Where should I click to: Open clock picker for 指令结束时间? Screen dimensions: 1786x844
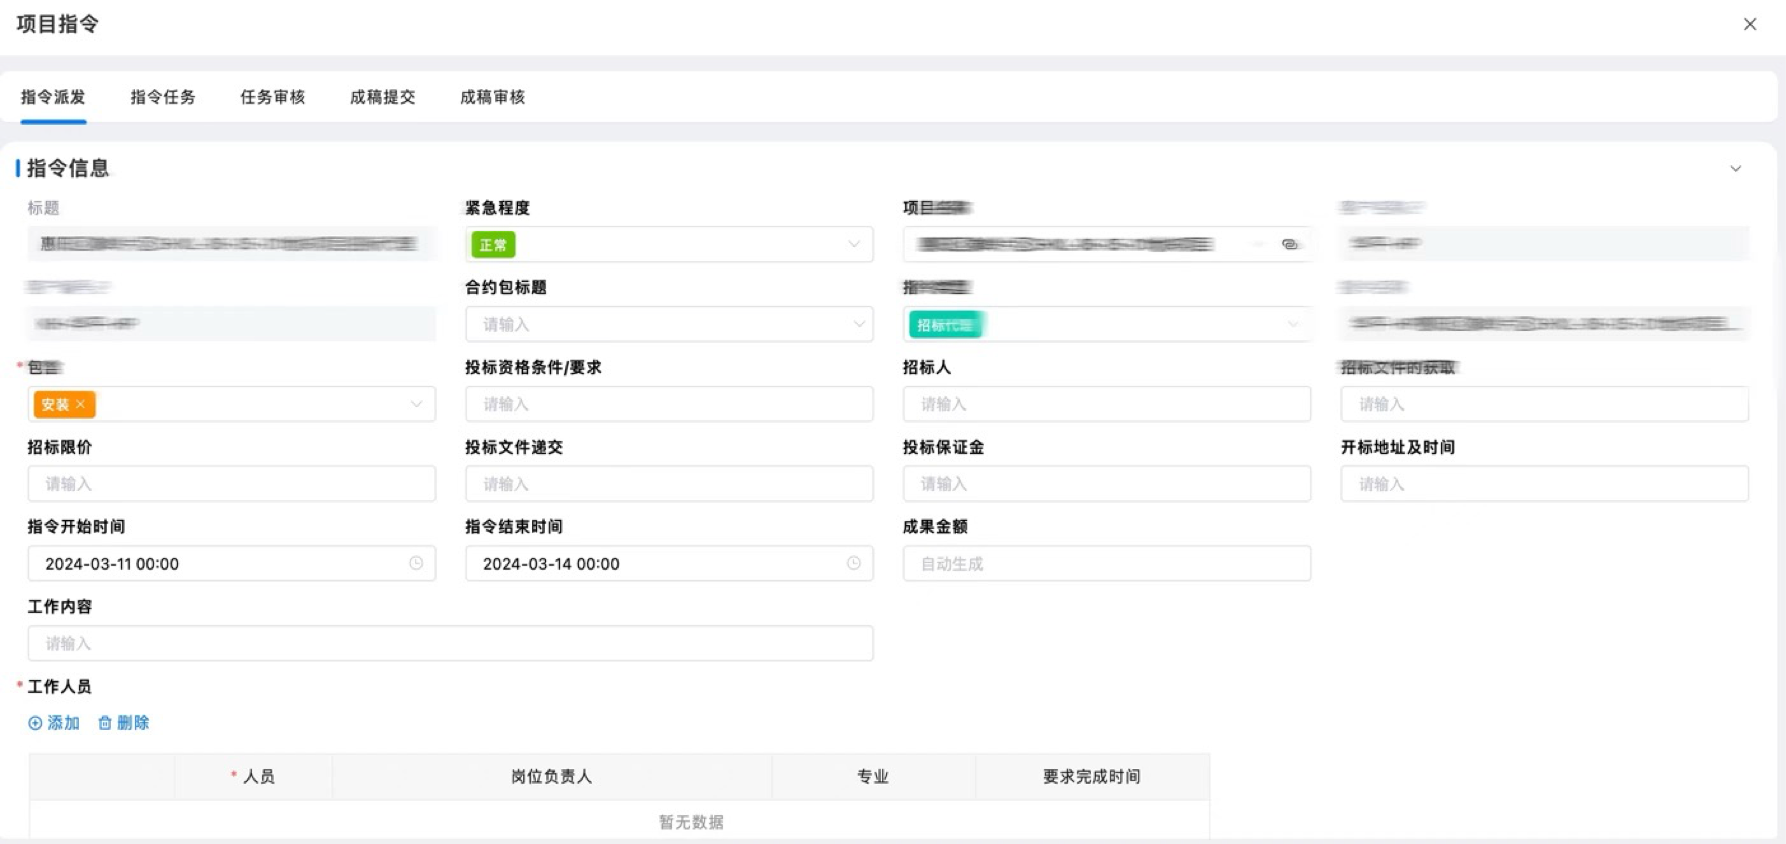click(x=853, y=564)
